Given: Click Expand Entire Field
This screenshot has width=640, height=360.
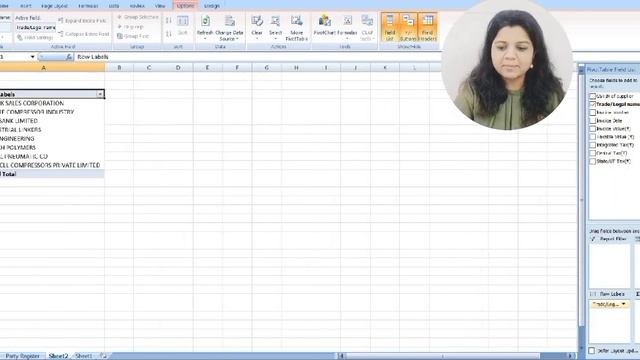Looking at the screenshot, I should pyautogui.click(x=82, y=20).
